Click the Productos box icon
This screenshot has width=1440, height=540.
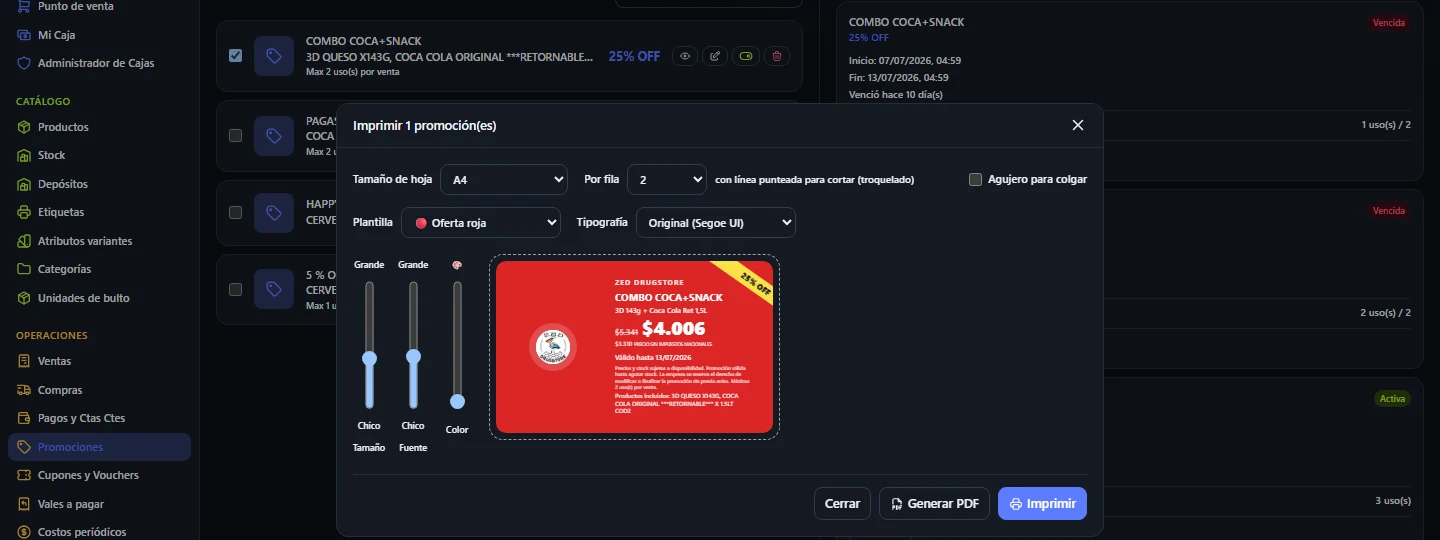click(x=24, y=127)
